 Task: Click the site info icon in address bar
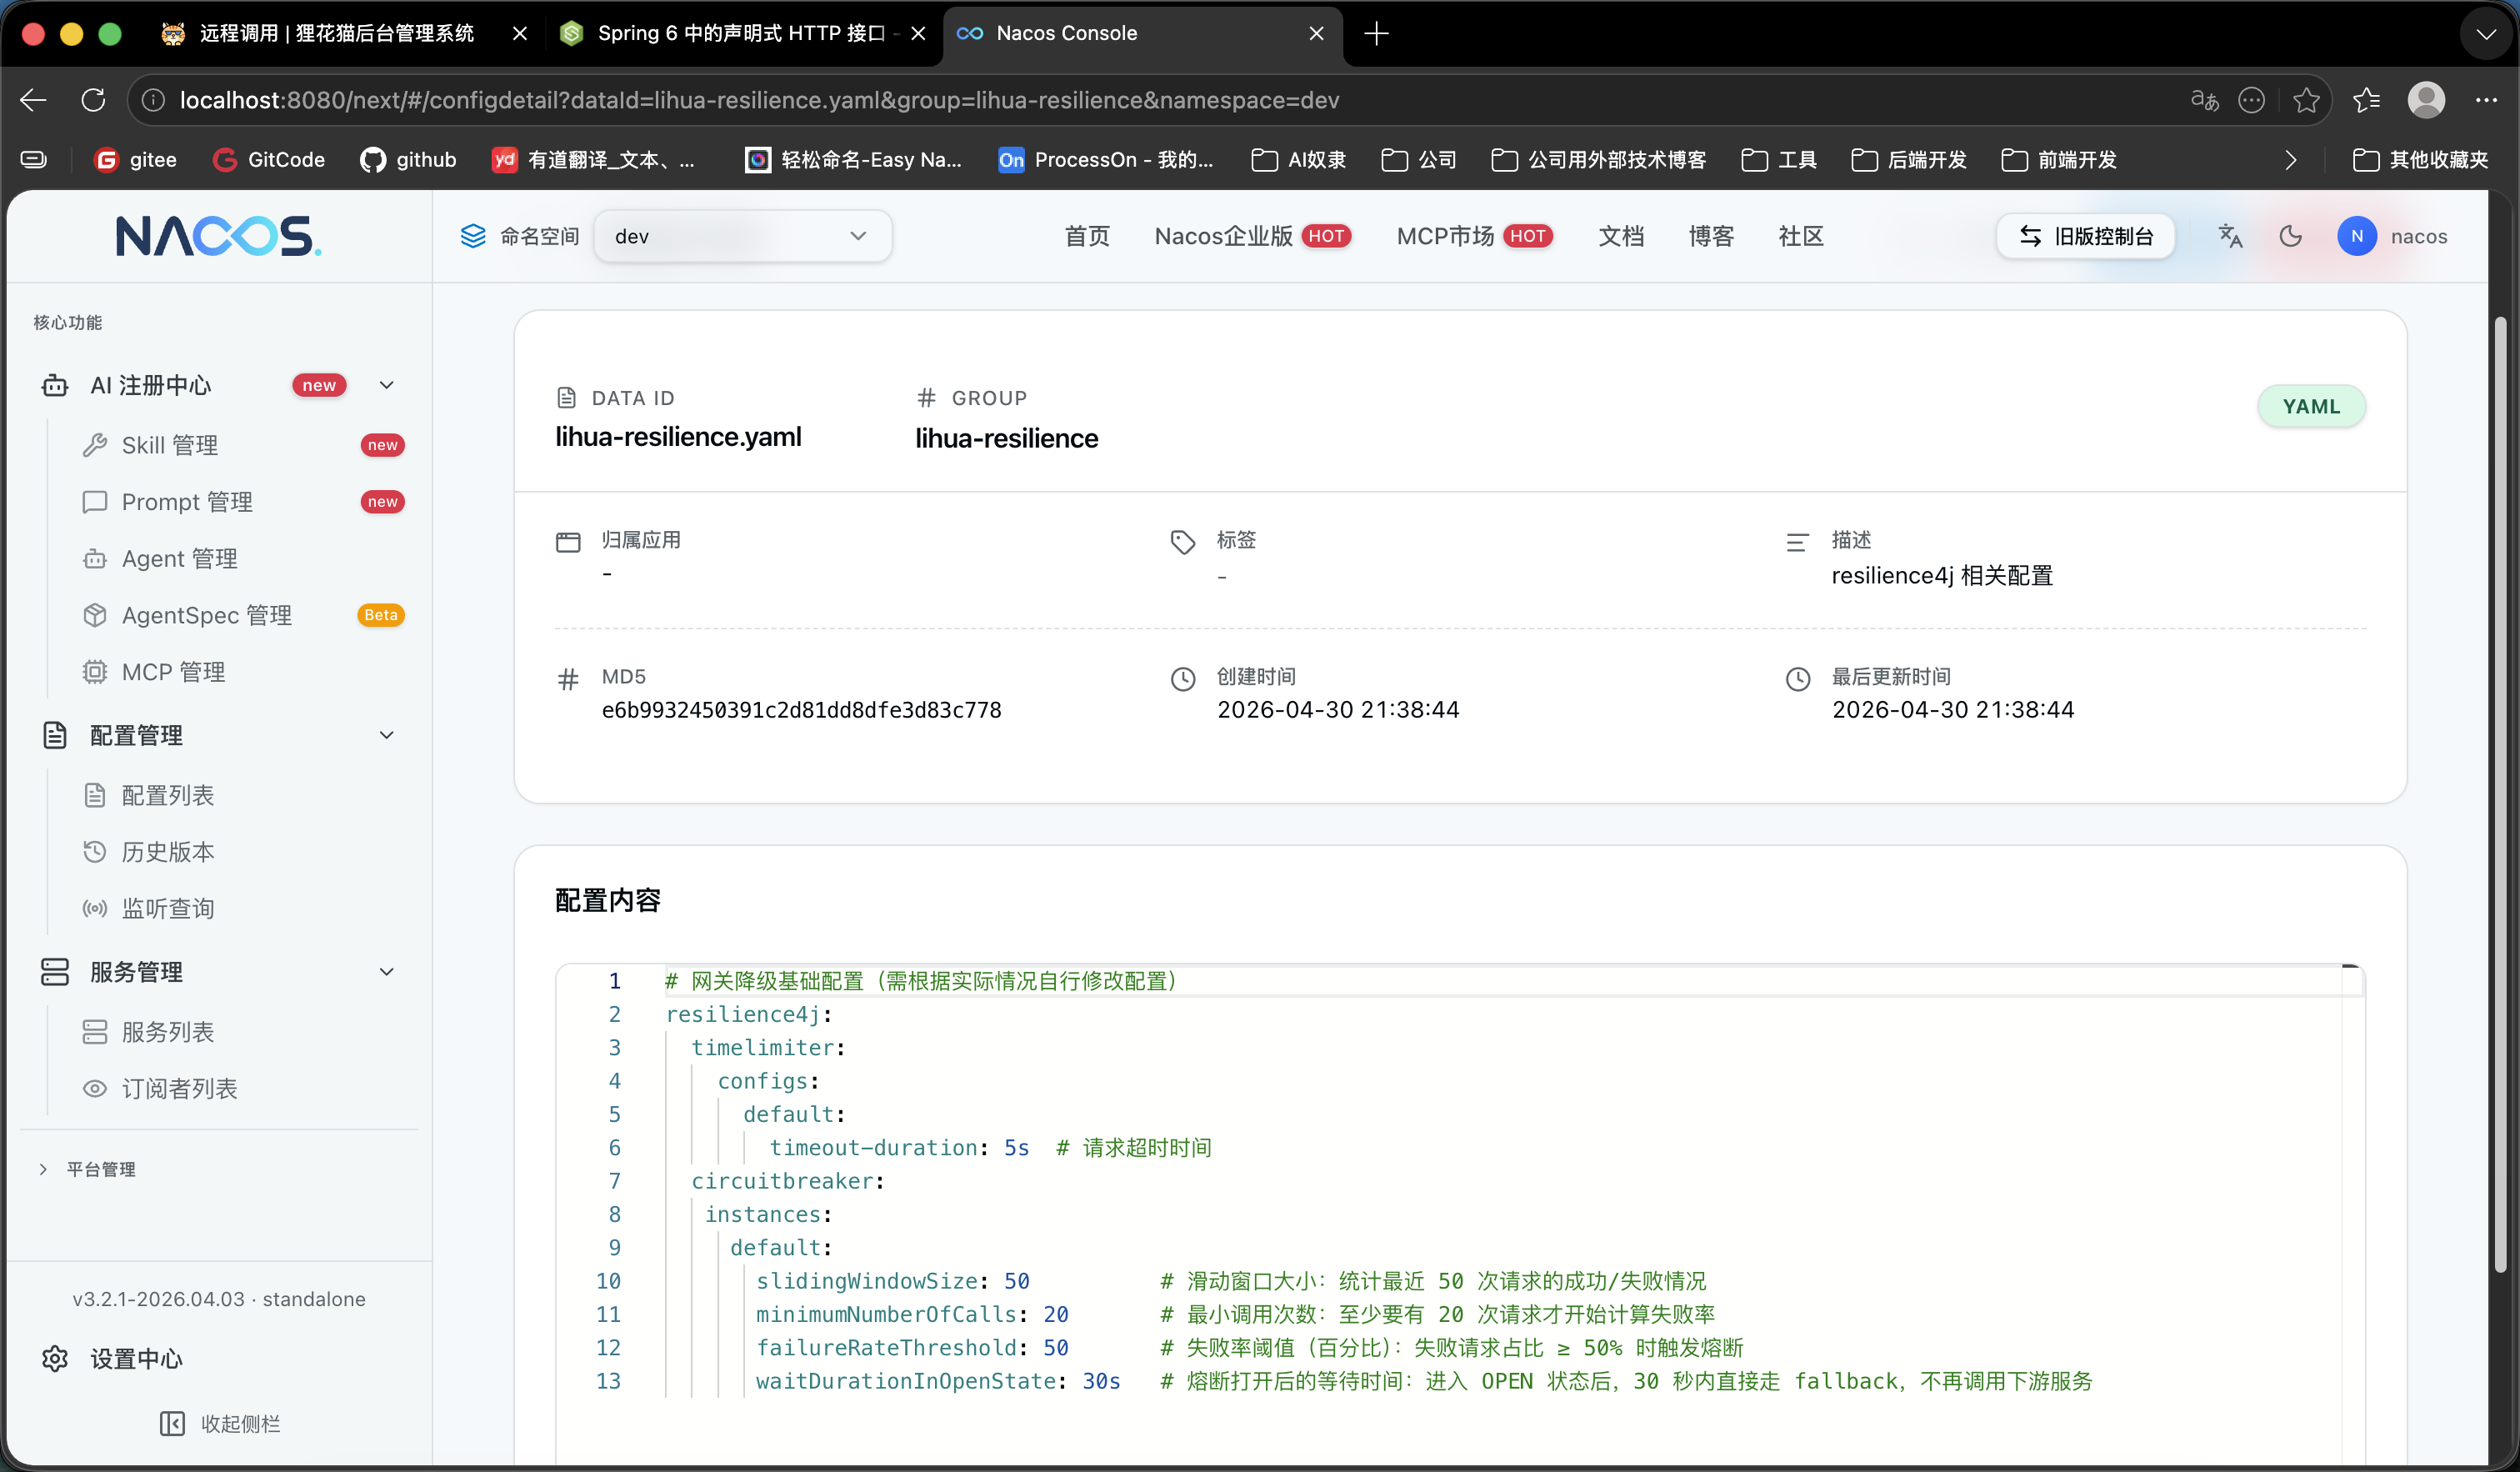click(153, 100)
